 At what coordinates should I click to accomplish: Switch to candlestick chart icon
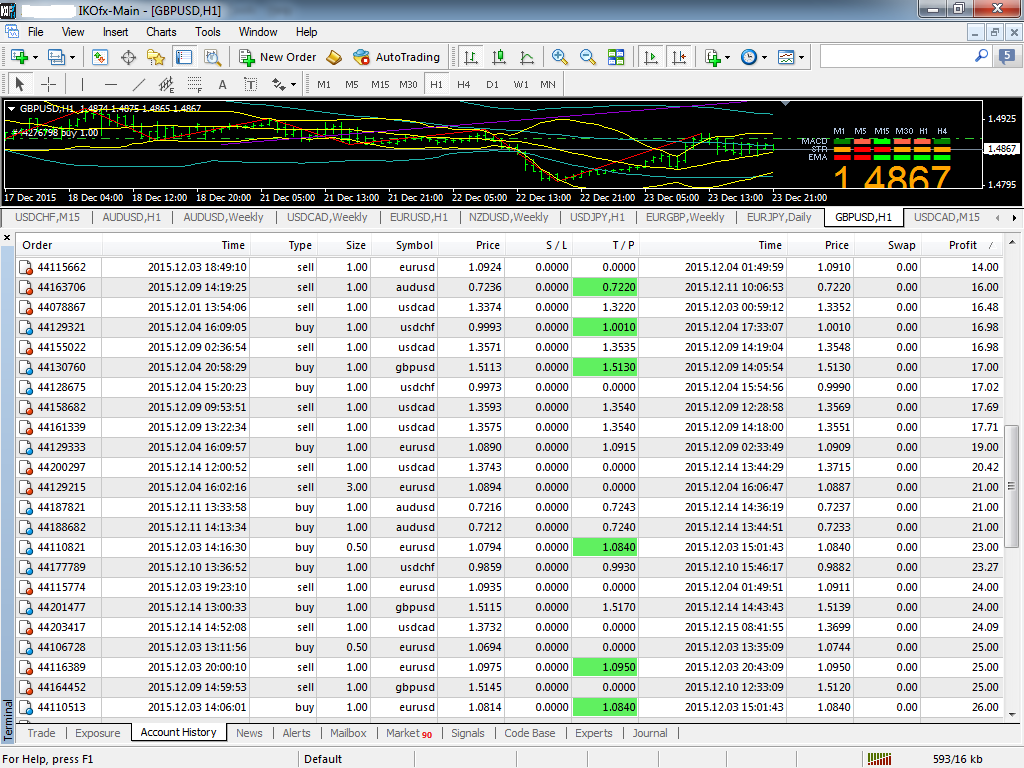499,57
